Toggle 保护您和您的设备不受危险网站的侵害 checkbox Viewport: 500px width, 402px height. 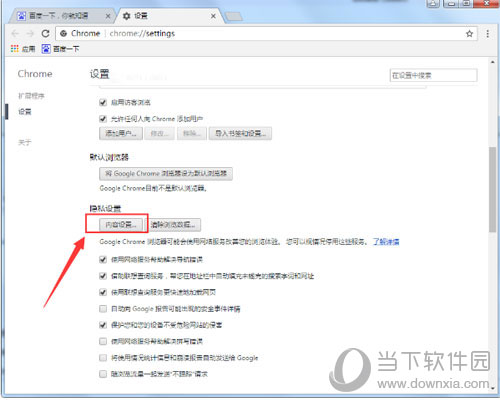pos(103,325)
